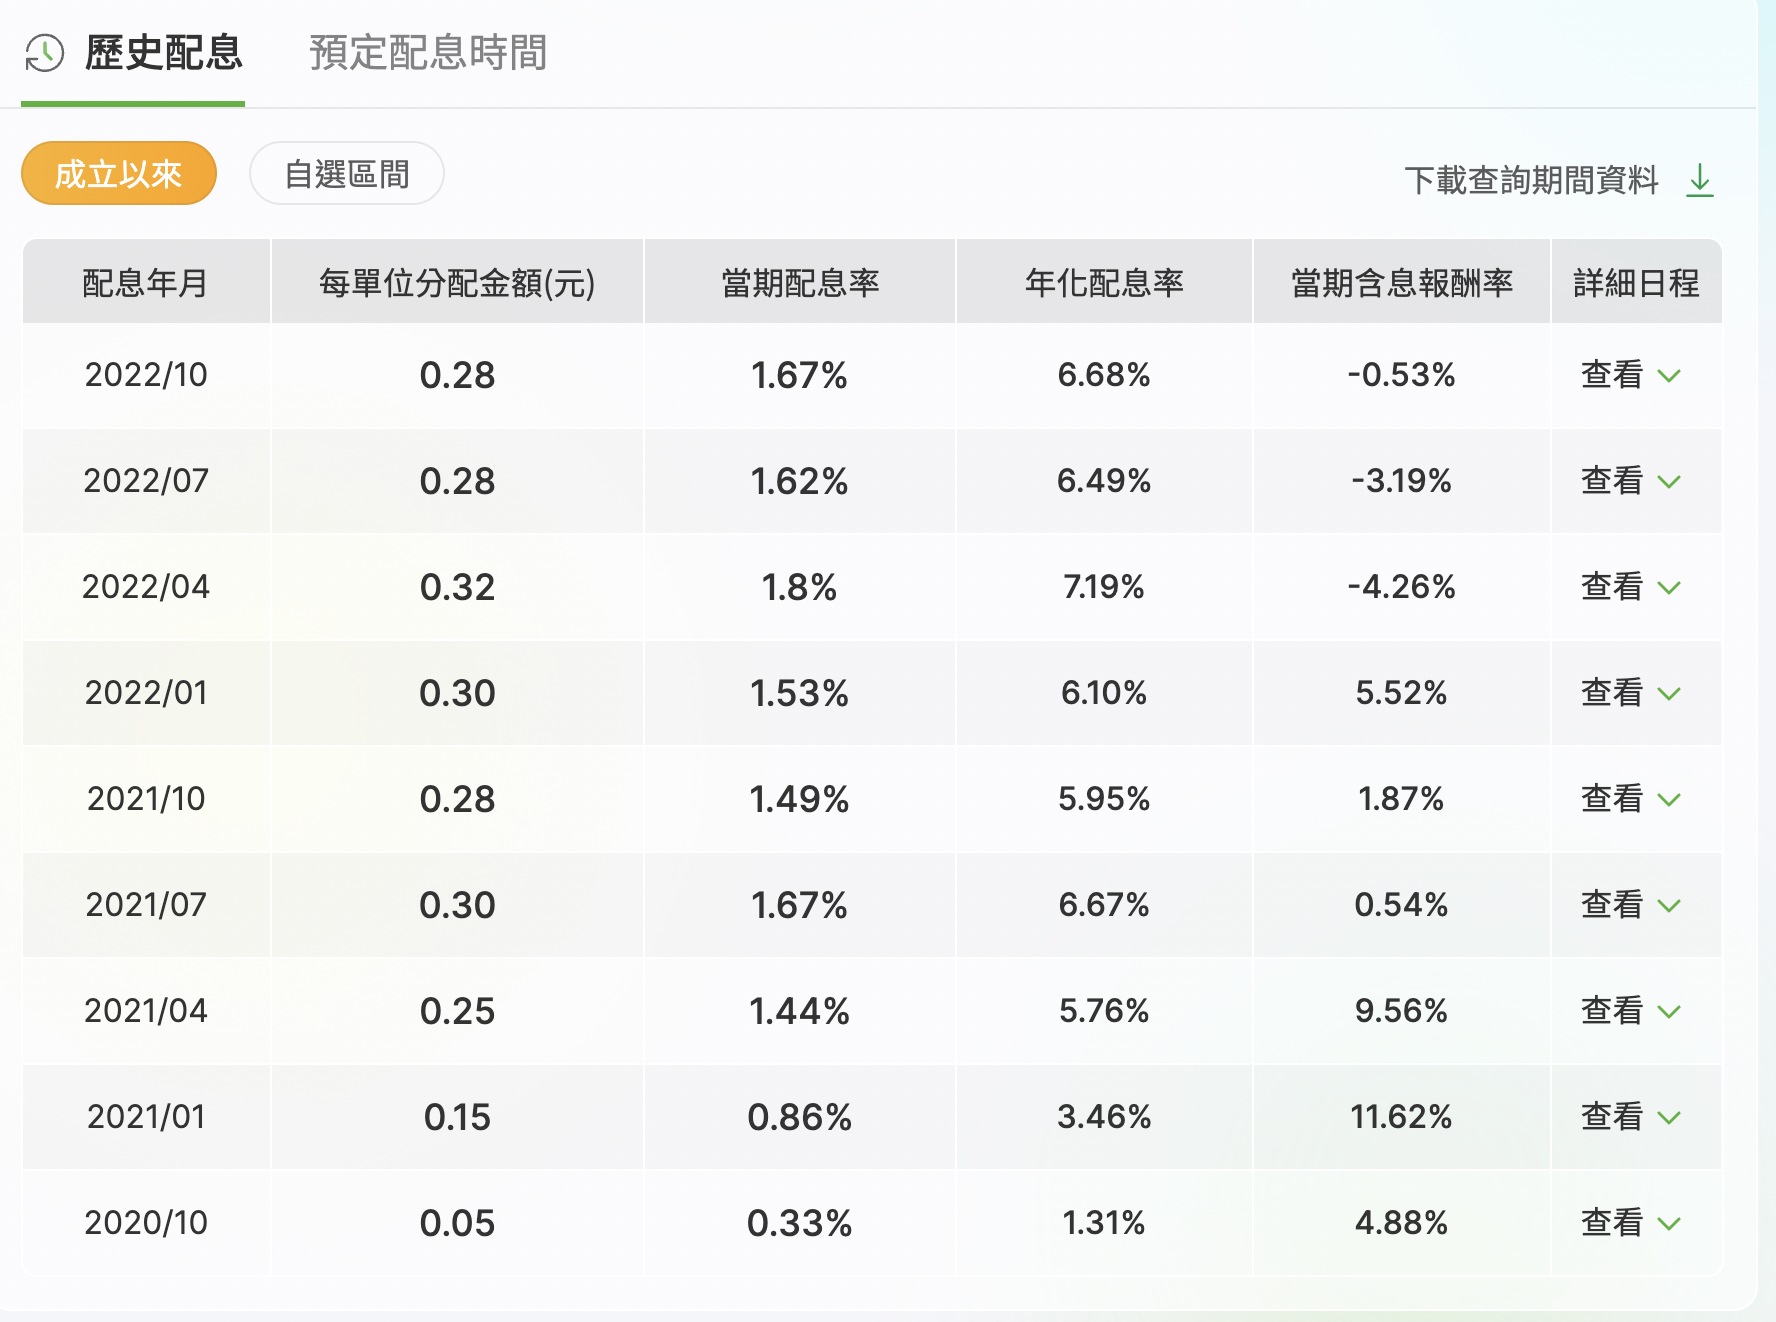
Task: Open 查看 for the 2022/04 dividend
Action: (x=1612, y=587)
